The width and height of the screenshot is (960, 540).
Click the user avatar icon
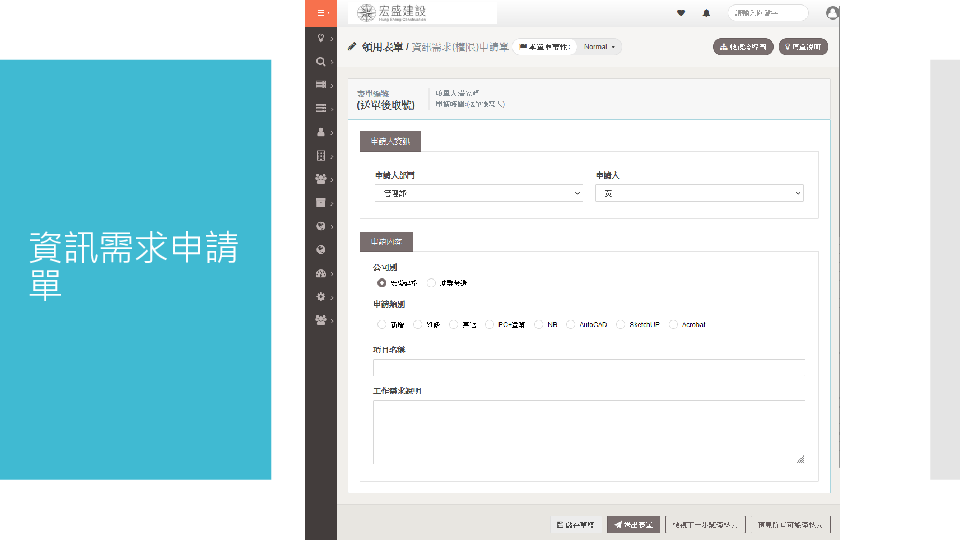pos(832,13)
